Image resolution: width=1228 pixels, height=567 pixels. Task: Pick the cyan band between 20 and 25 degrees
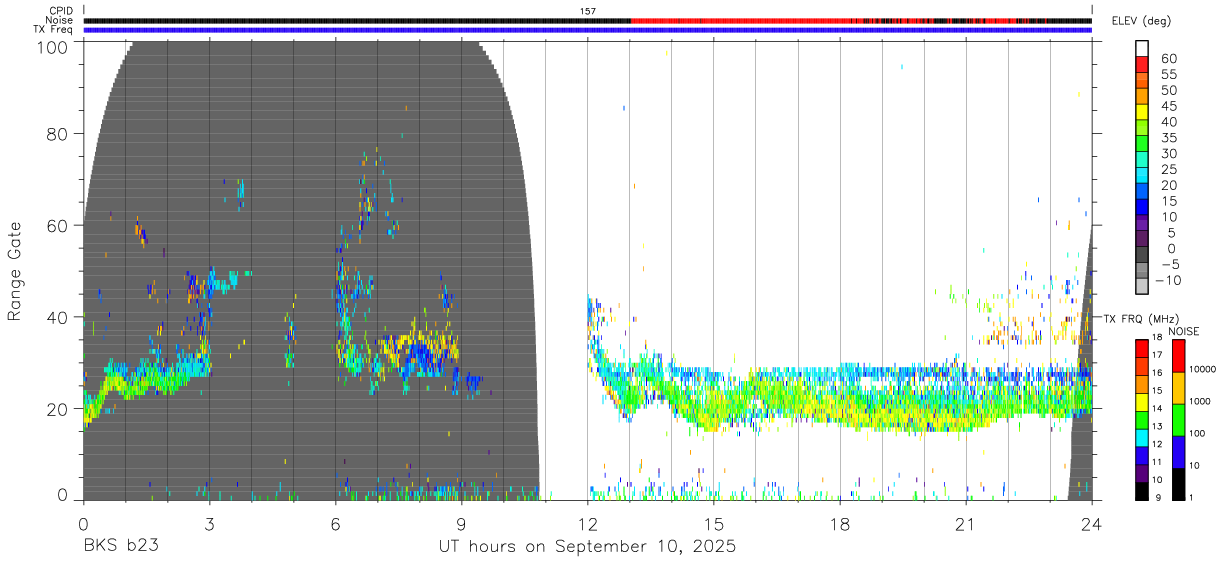(x=1142, y=175)
